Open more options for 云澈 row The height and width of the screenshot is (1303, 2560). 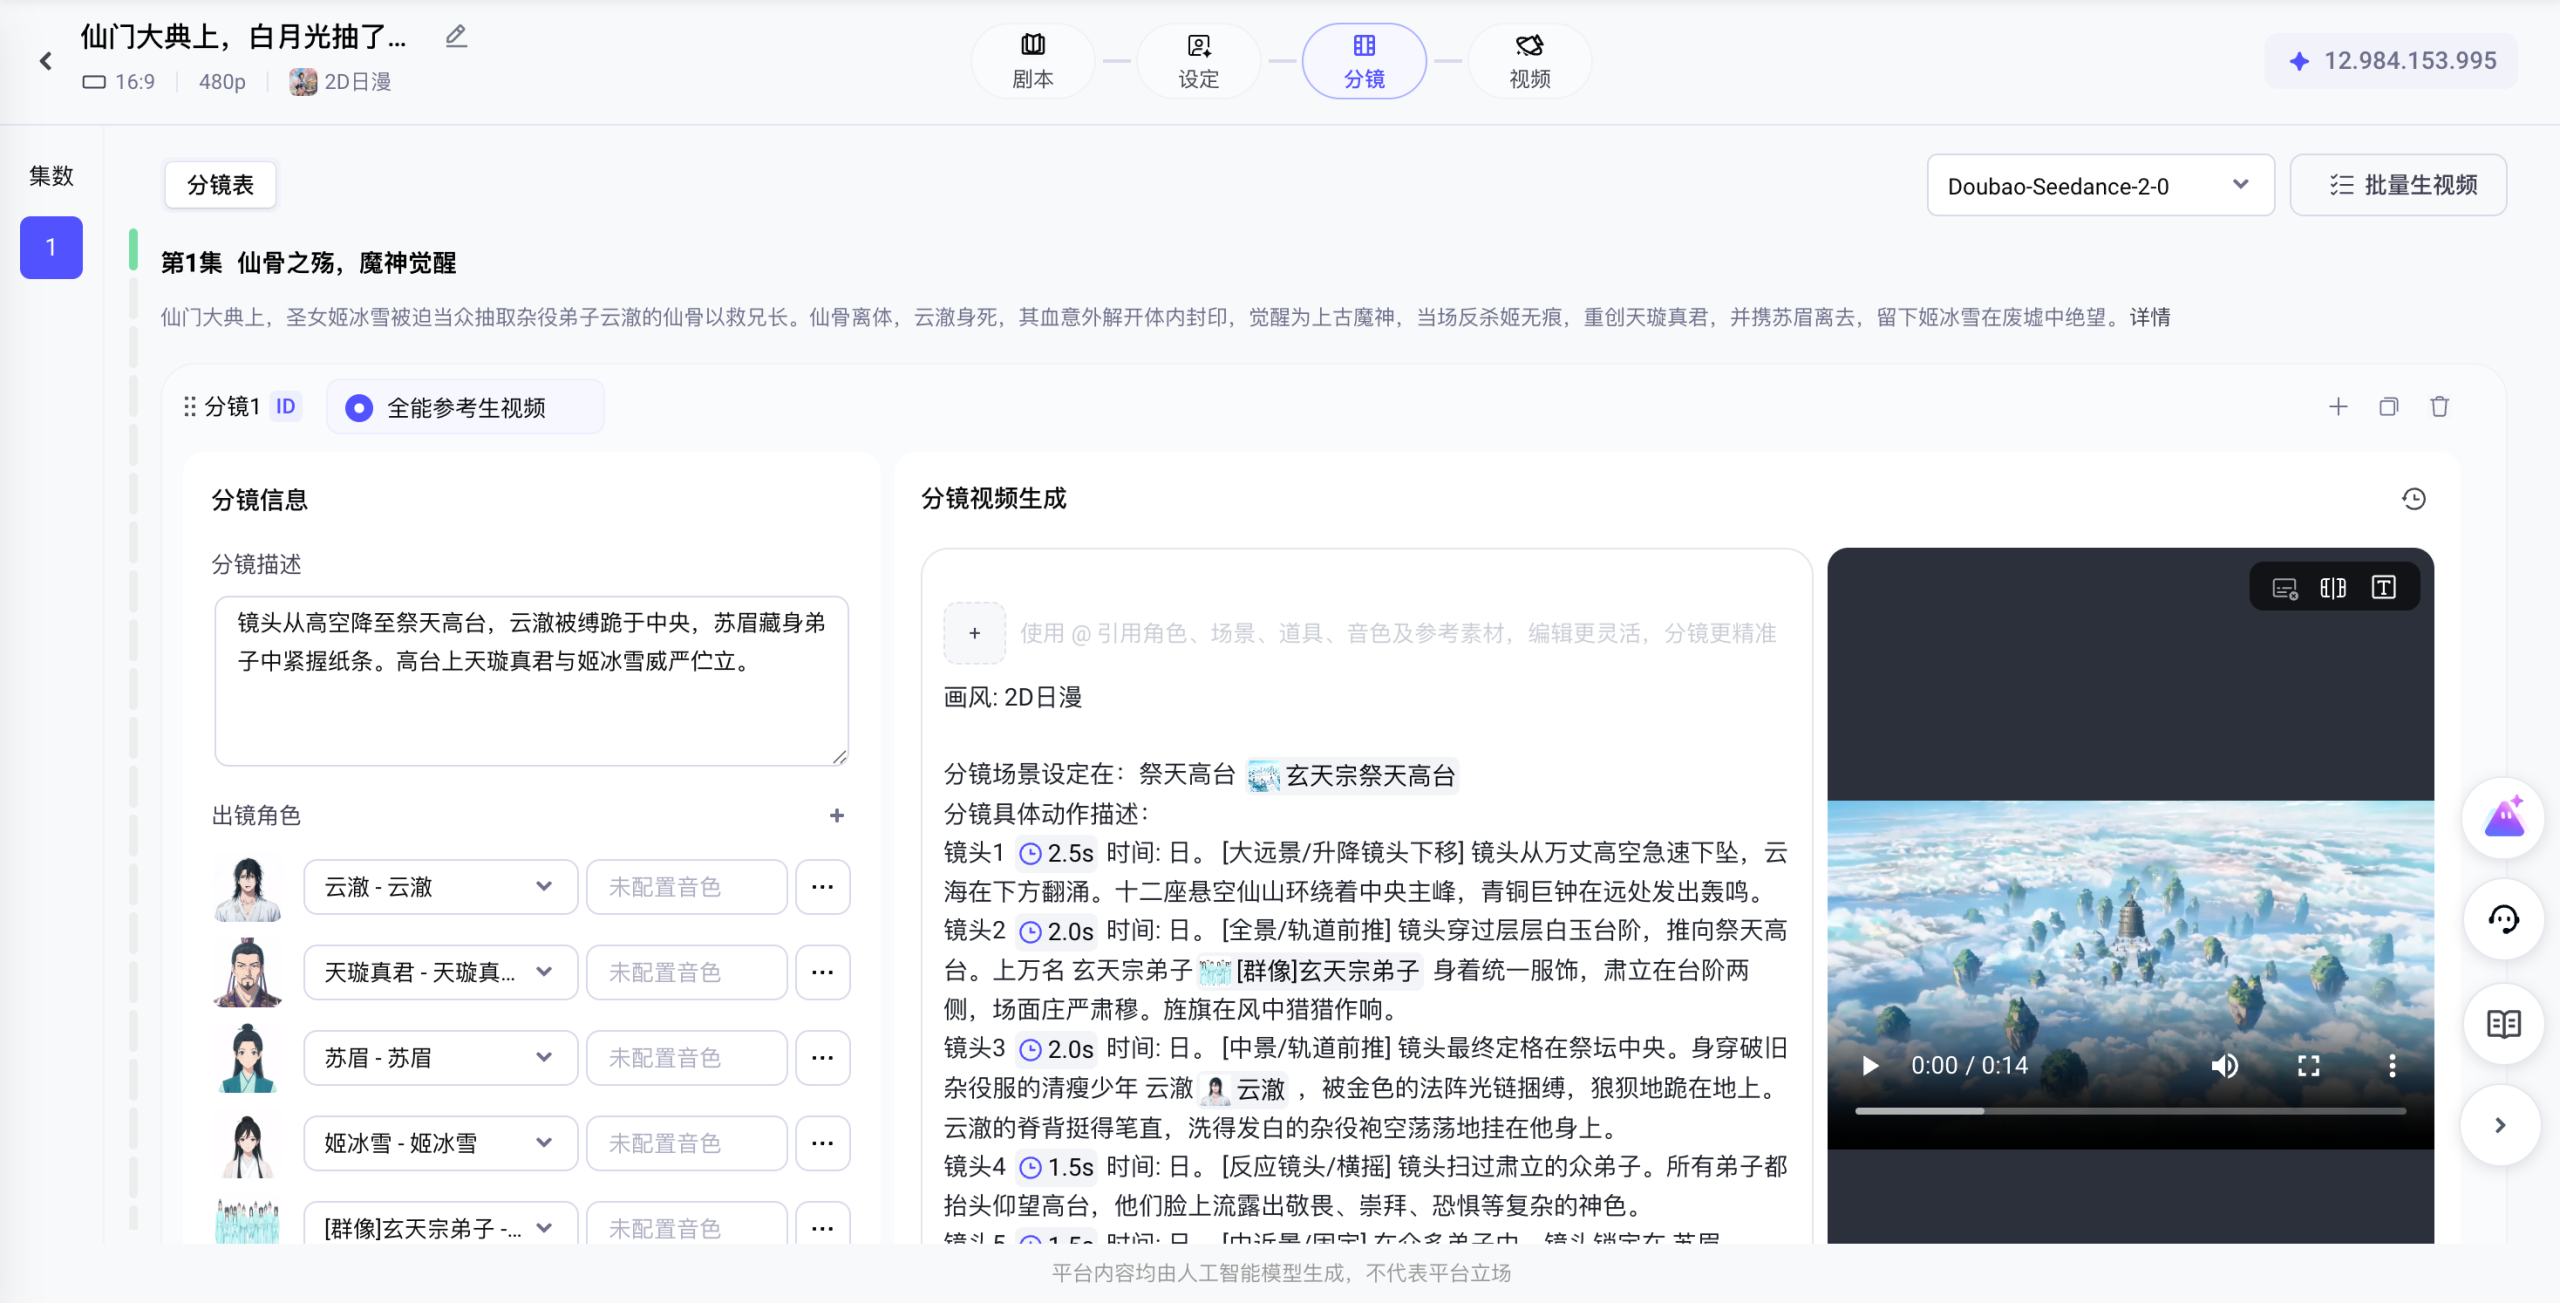822,887
